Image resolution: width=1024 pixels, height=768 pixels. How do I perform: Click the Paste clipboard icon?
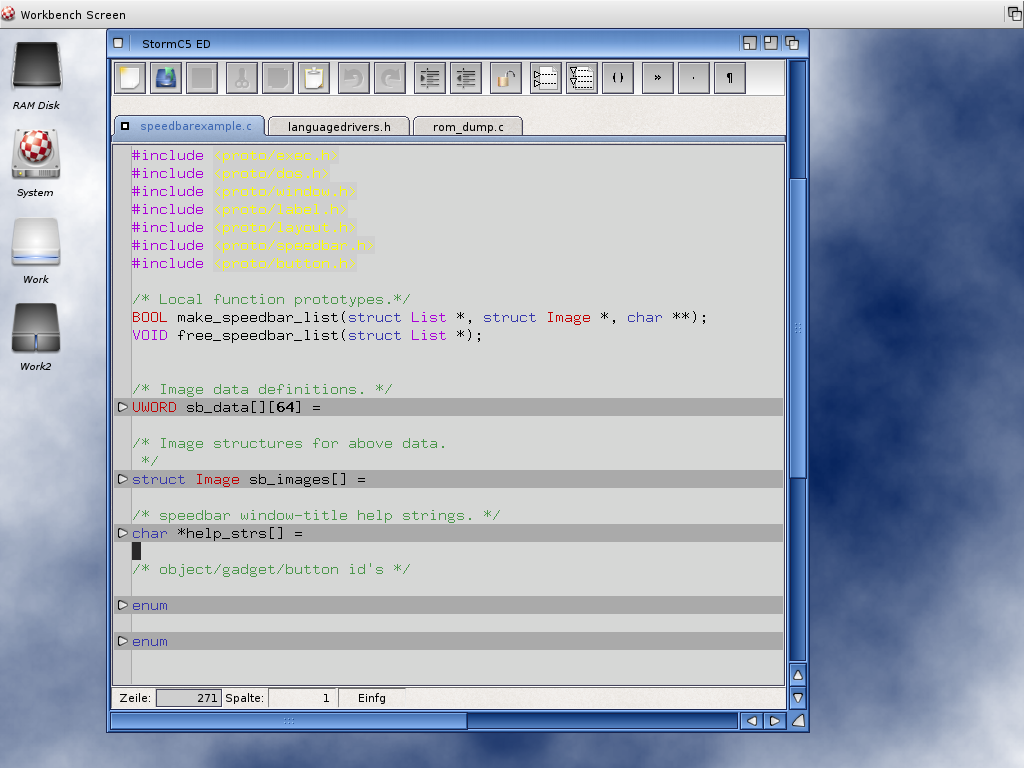[314, 78]
